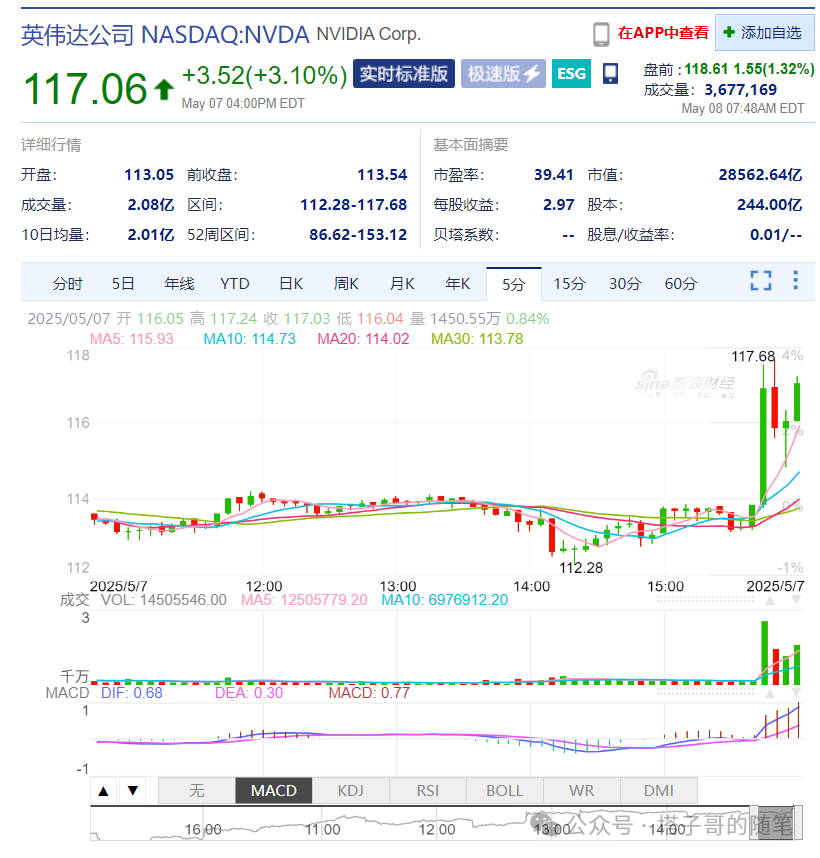
Task: Click the DIF: 0.68 label
Action: [x=132, y=693]
